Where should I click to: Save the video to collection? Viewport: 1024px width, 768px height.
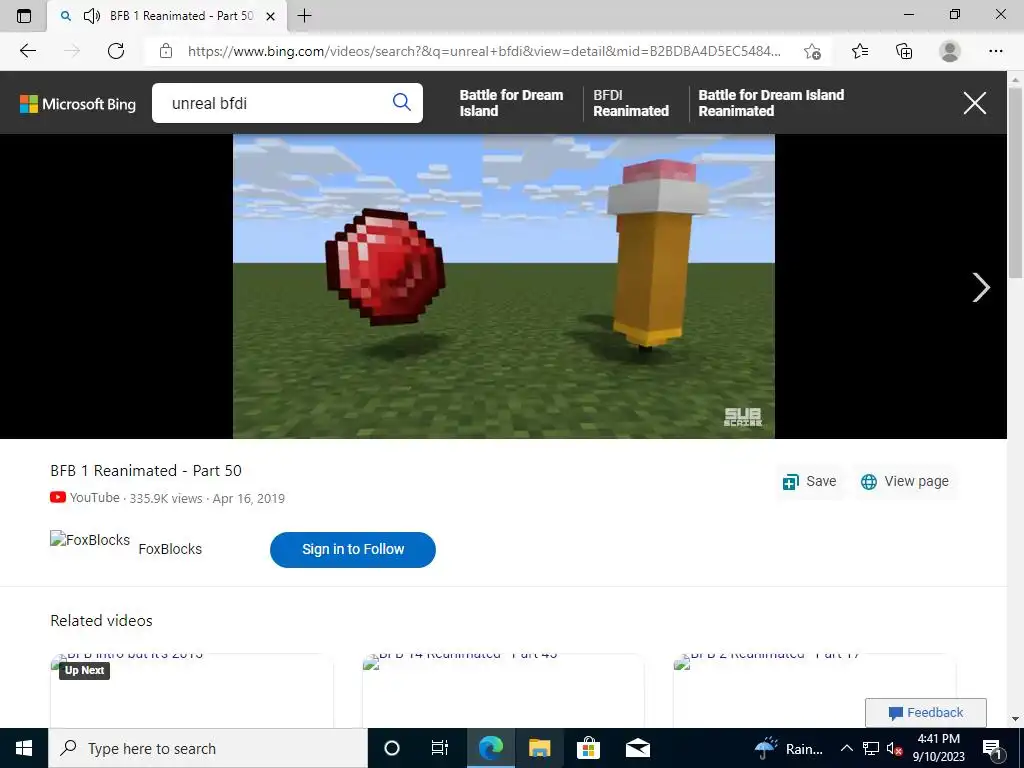coord(809,481)
